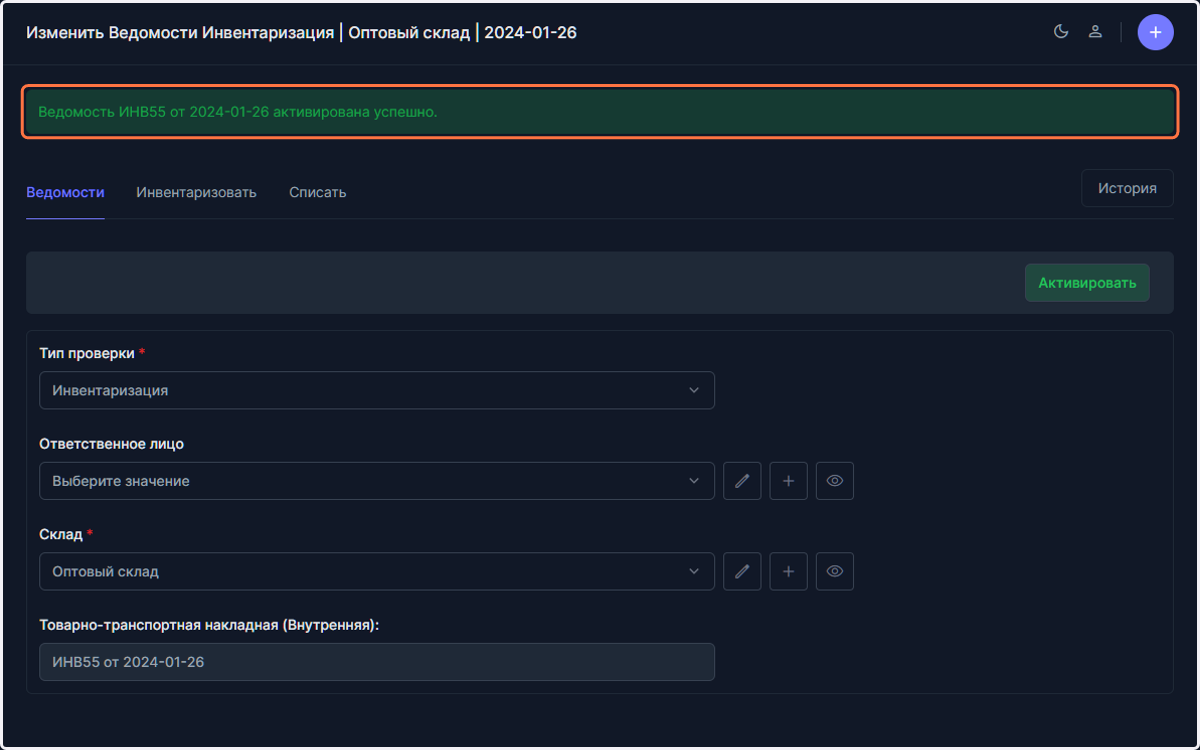Edit the selected Ответственное лицо with pencil icon
This screenshot has height=750, width=1200.
(742, 481)
